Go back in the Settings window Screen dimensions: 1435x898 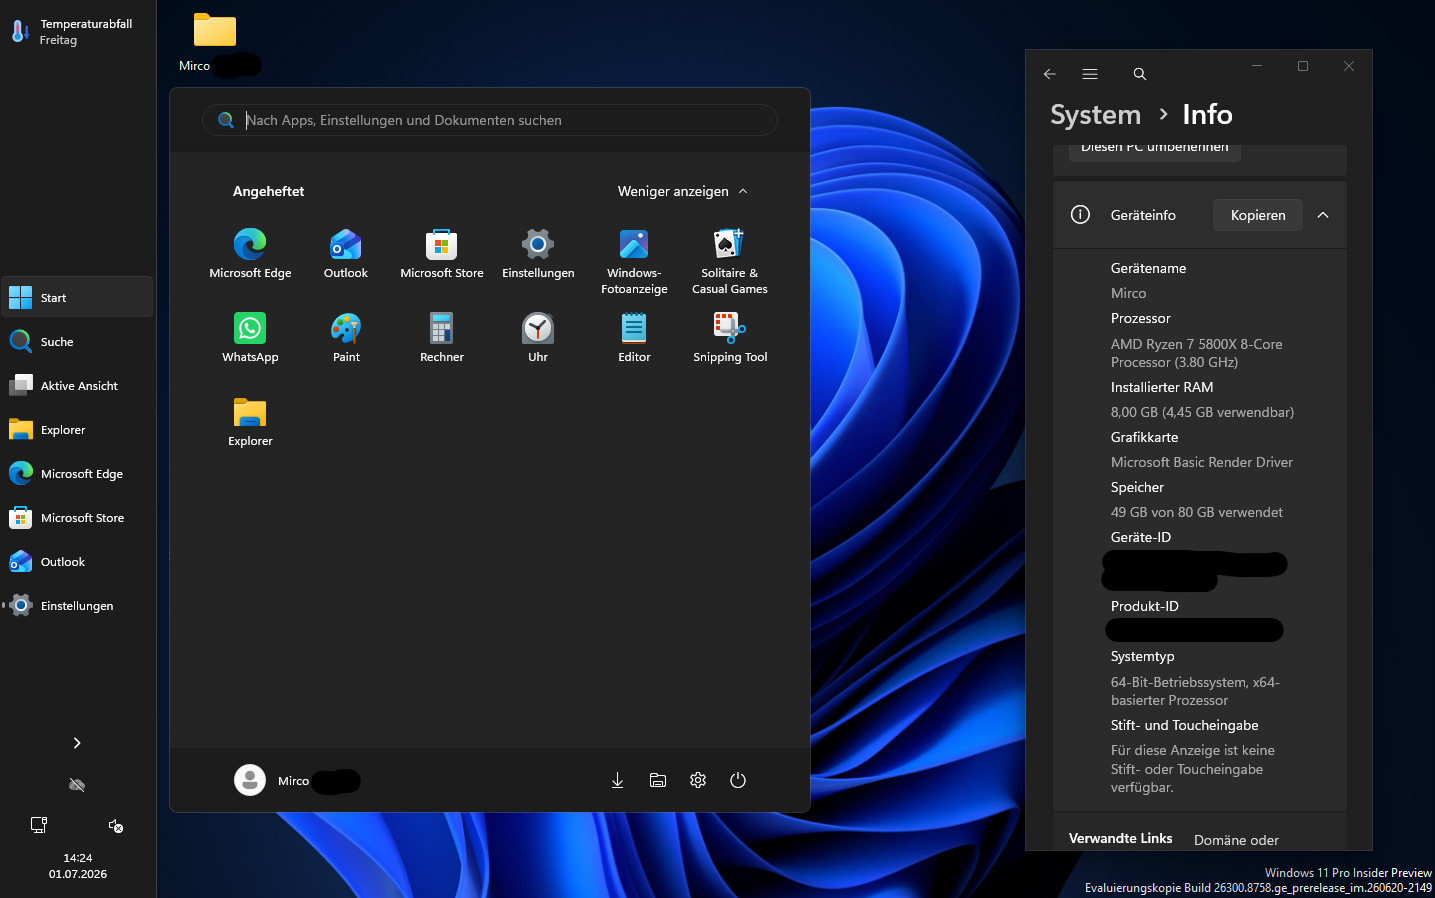pos(1050,74)
